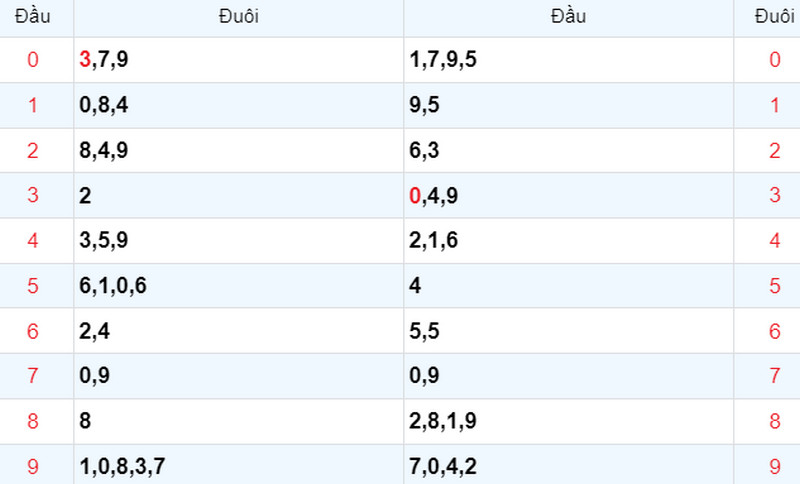
Task: Click the left Đuôi column header
Action: pyautogui.click(x=239, y=17)
